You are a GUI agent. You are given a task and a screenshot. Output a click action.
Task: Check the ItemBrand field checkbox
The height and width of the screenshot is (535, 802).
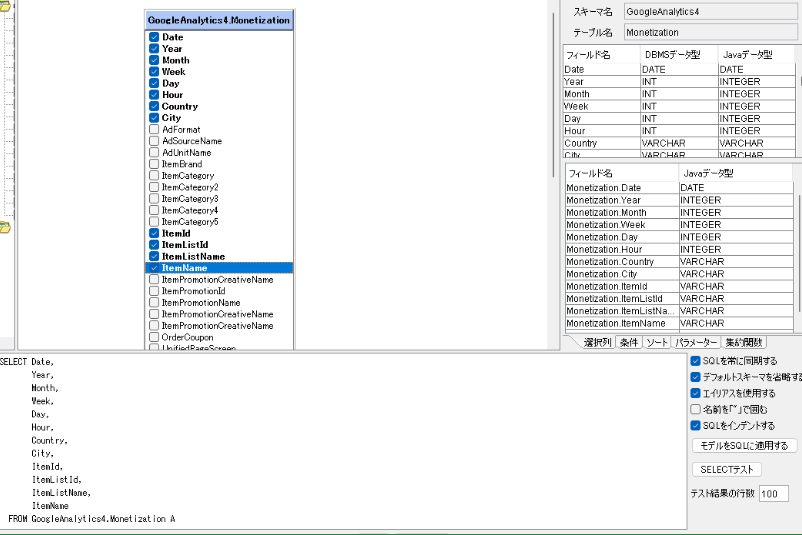(154, 164)
